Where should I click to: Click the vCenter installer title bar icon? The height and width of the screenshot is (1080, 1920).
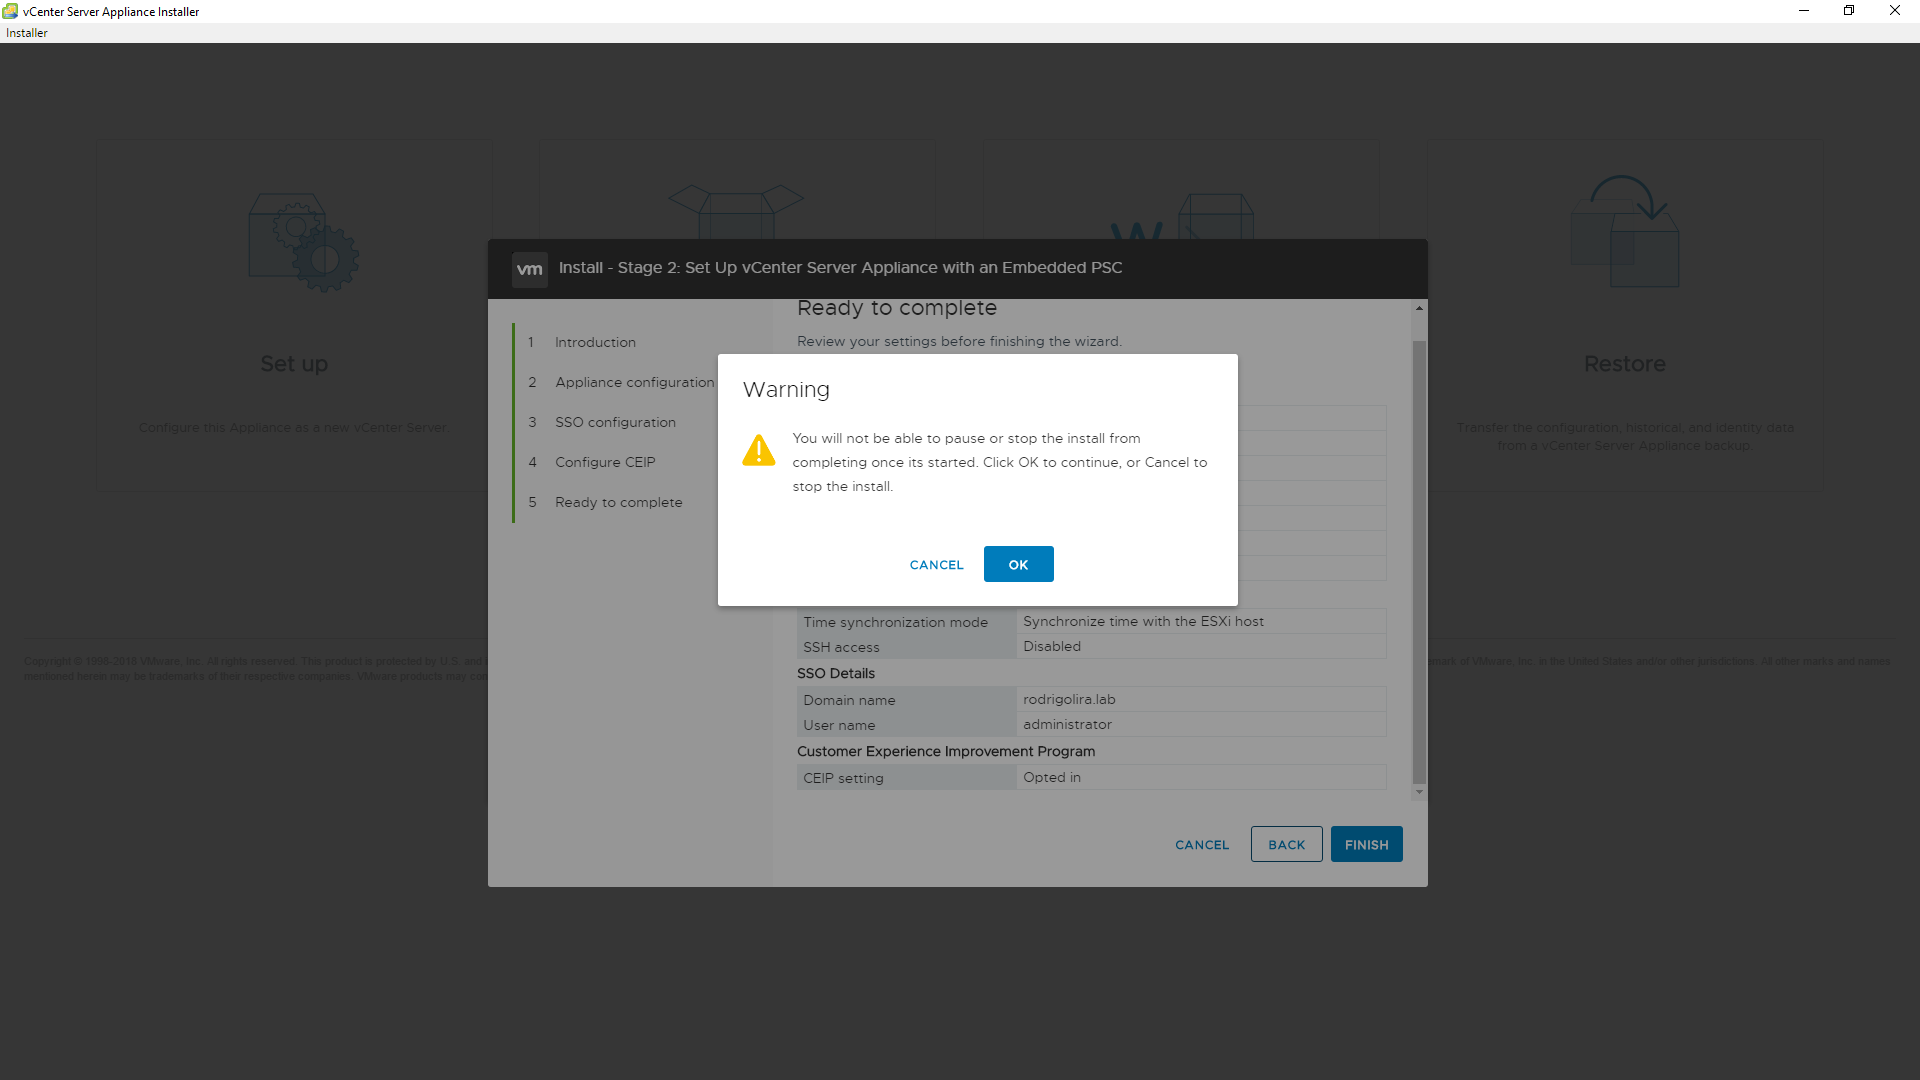click(x=10, y=11)
